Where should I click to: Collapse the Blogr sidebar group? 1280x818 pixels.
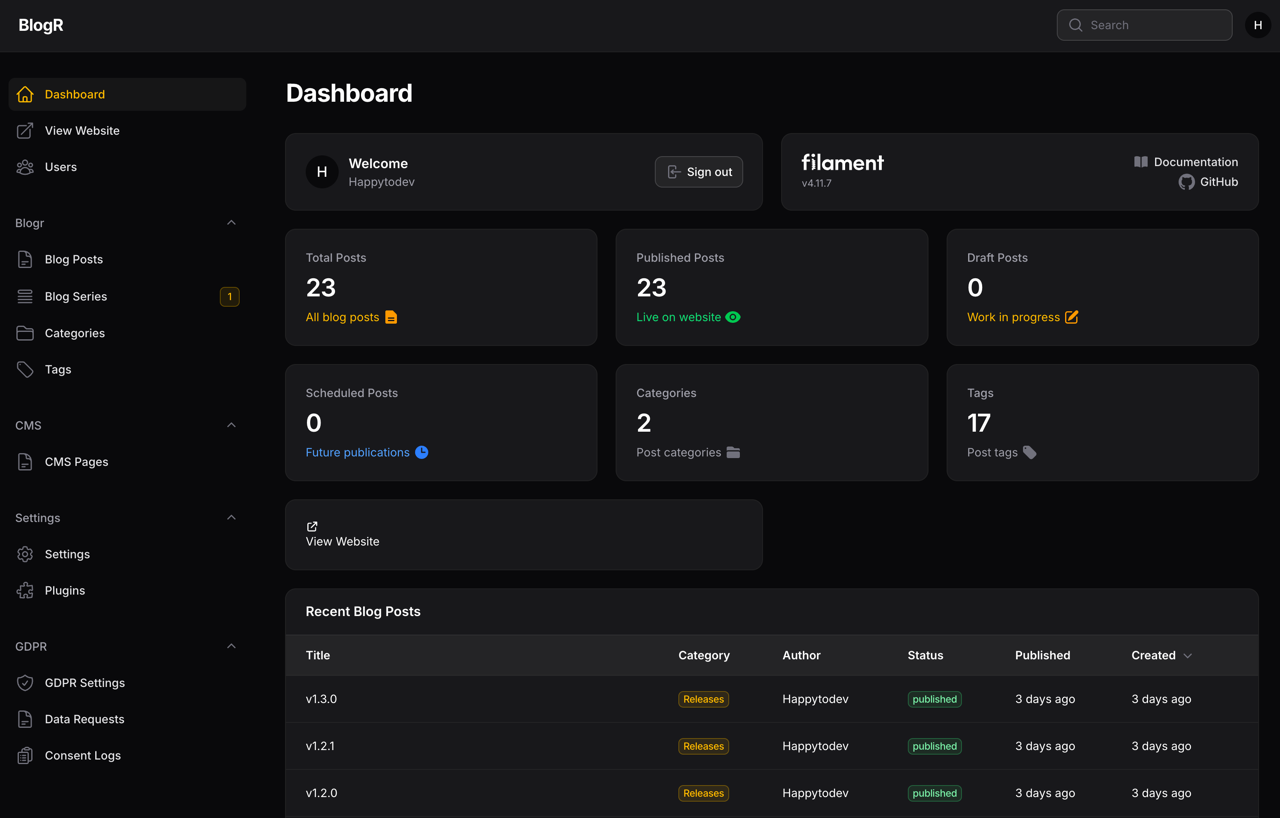coord(231,223)
